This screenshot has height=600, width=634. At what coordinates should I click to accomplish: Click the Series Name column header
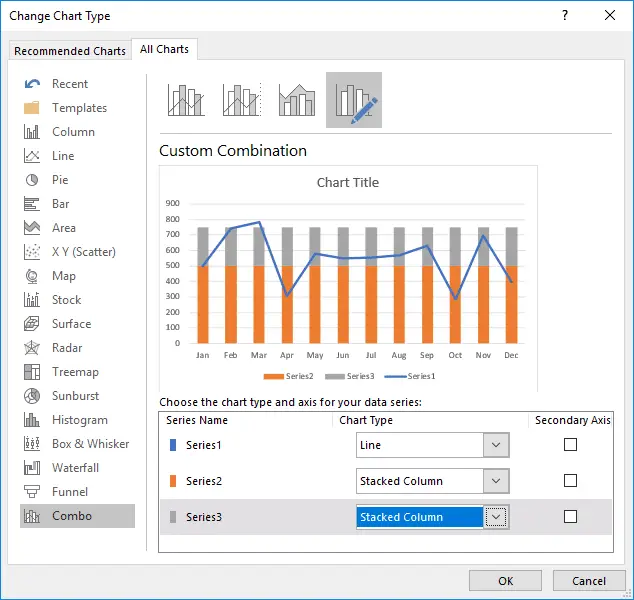click(197, 420)
